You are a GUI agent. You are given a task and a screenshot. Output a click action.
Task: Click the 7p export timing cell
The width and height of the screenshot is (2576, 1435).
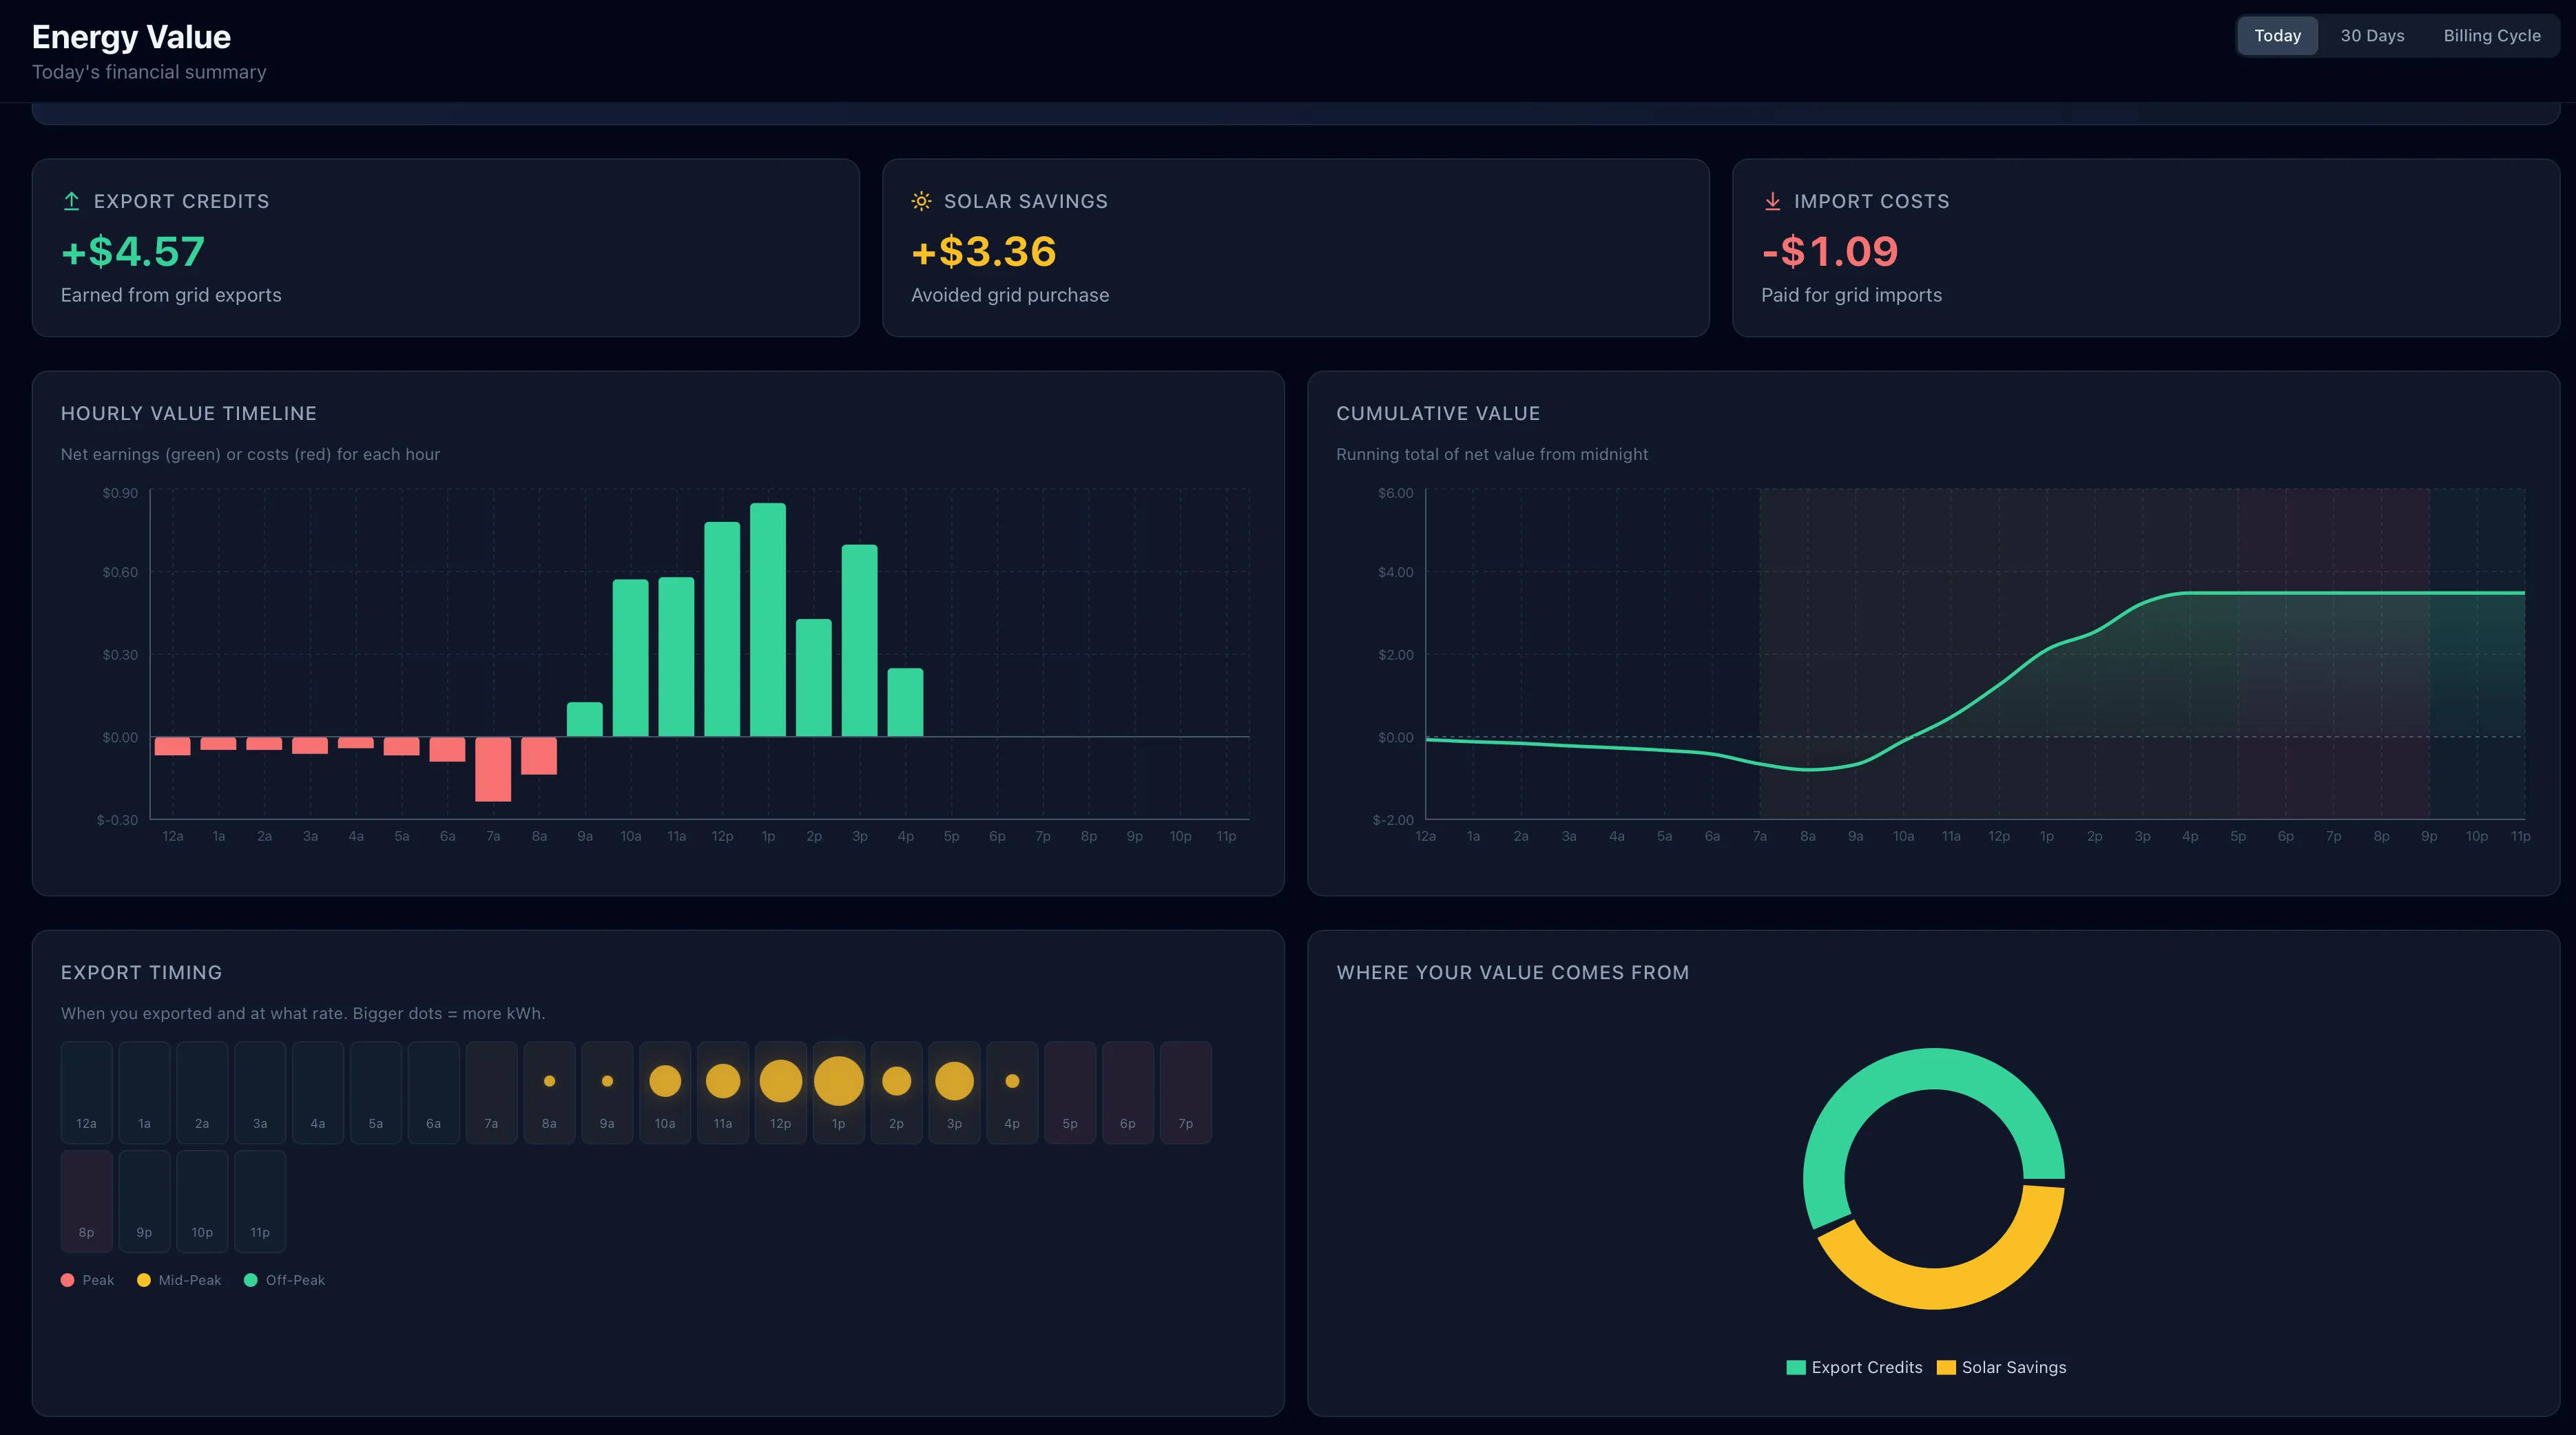click(1185, 1092)
